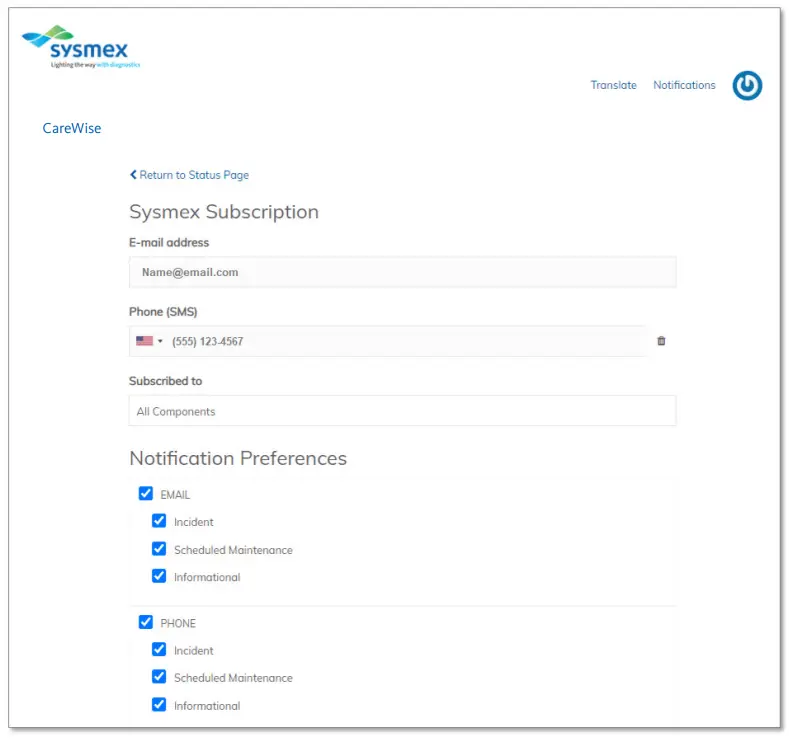Open the Notifications menu item
Viewport: 789px width, 739px height.
[x=684, y=85]
